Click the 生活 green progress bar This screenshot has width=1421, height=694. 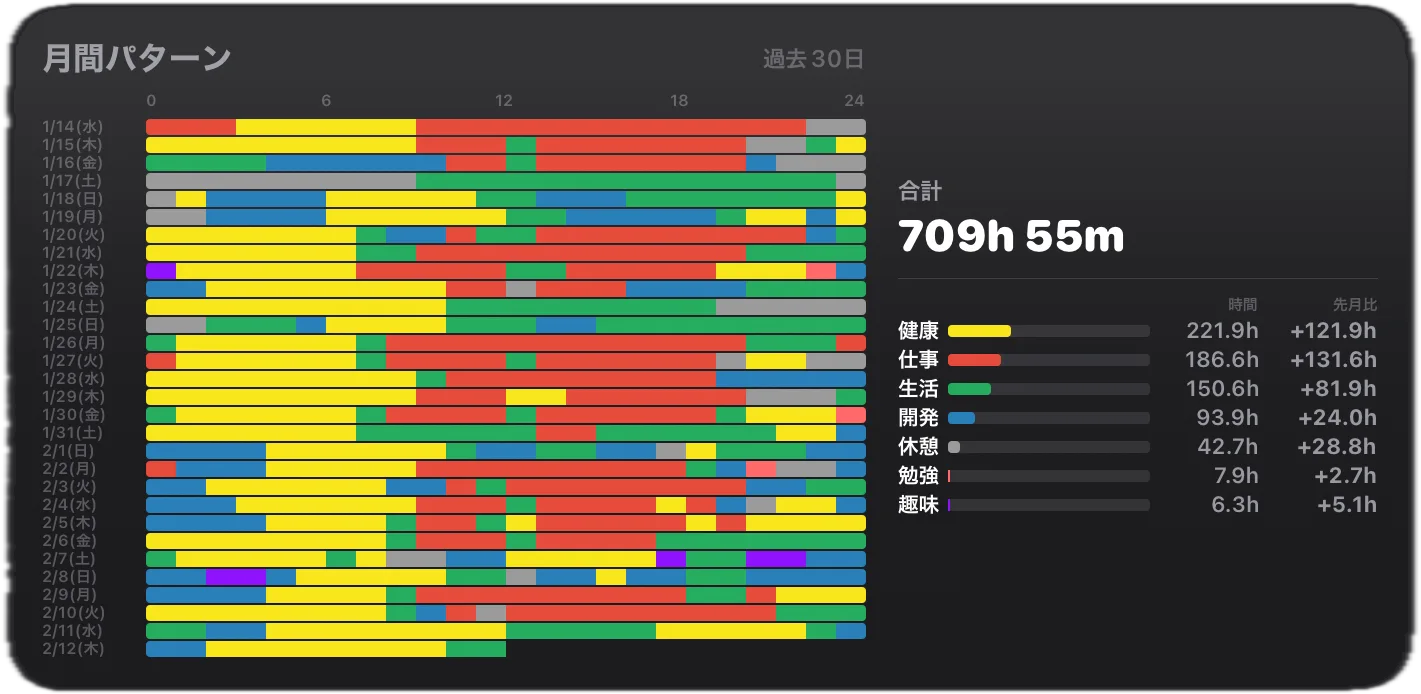click(1048, 389)
